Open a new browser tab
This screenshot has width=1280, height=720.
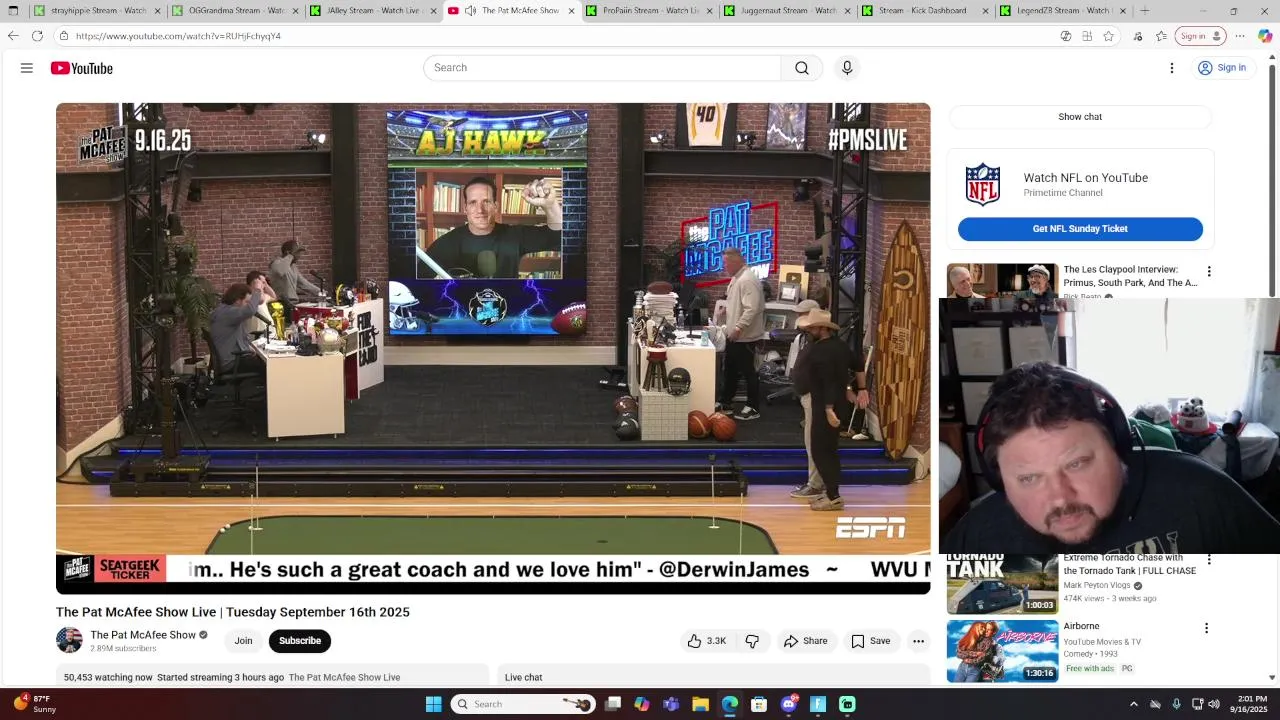pos(1145,11)
